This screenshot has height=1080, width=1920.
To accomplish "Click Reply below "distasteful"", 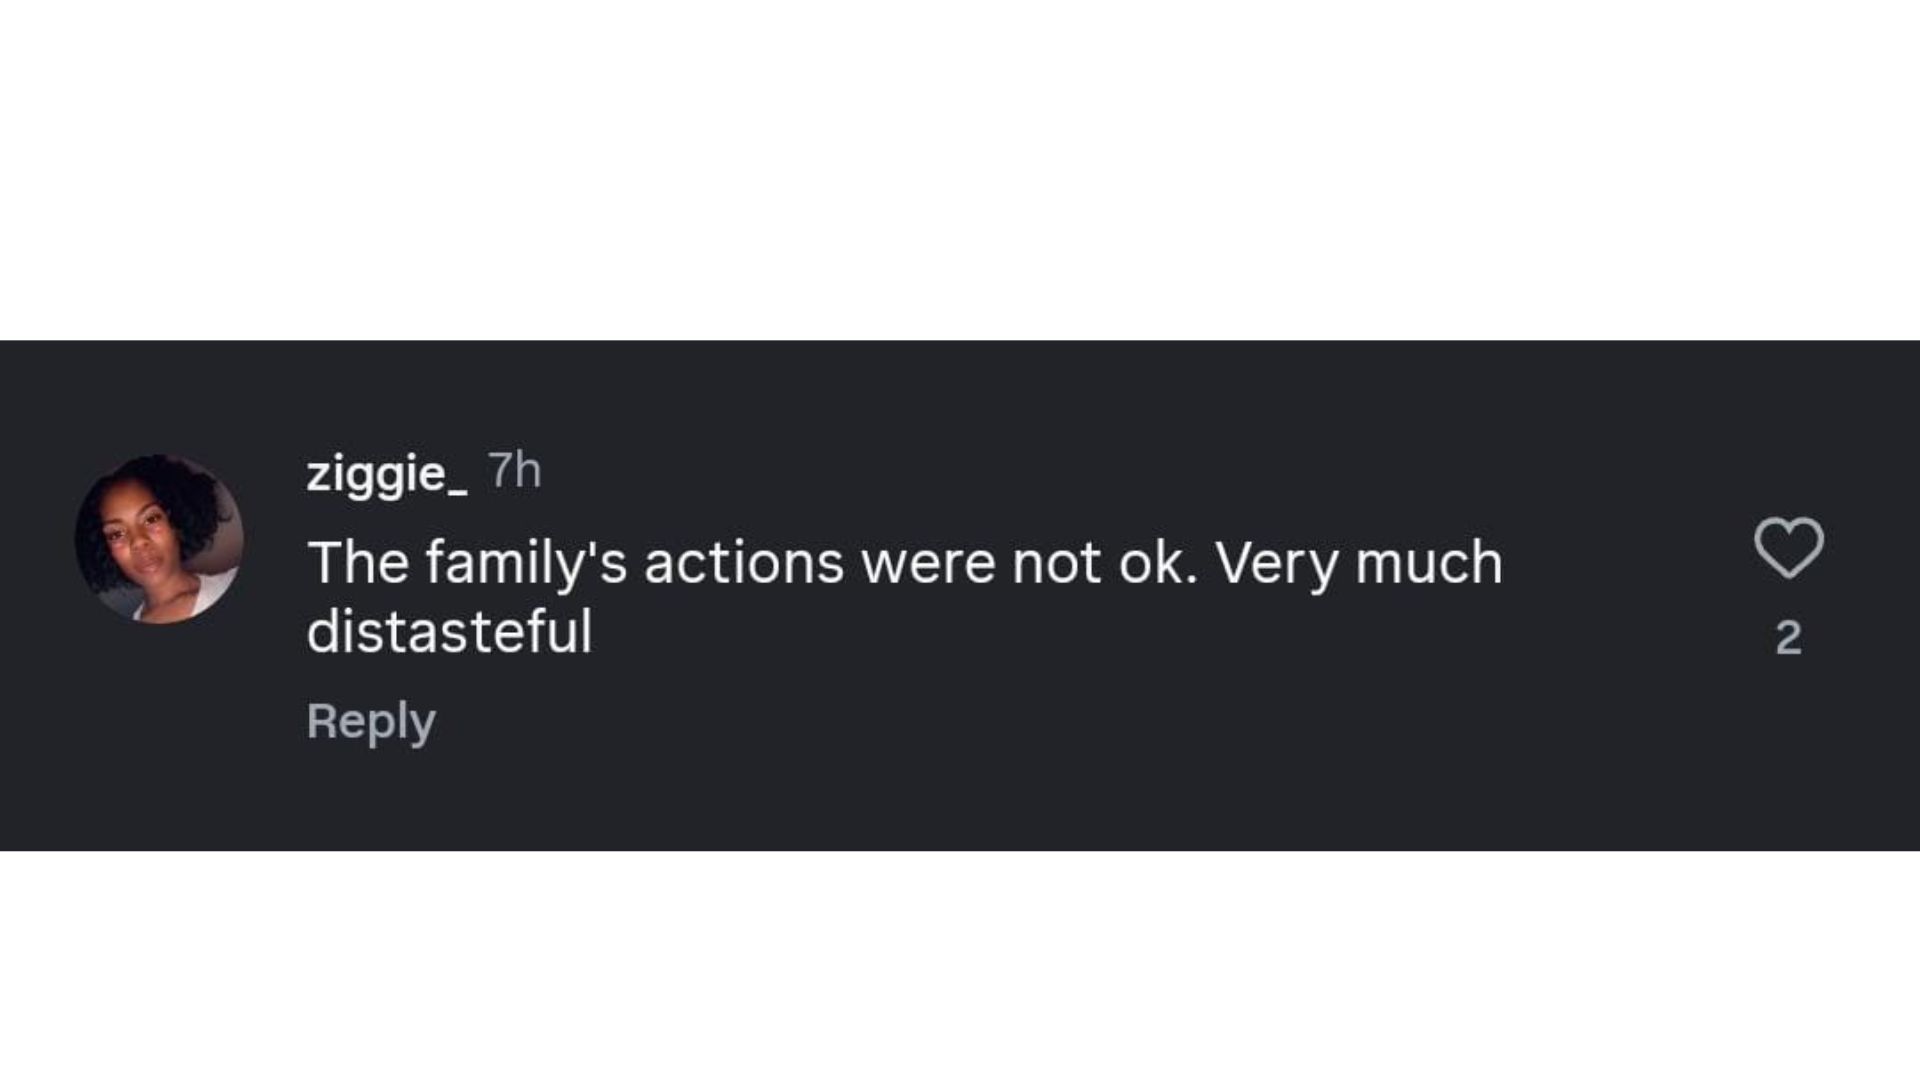I will (x=371, y=721).
